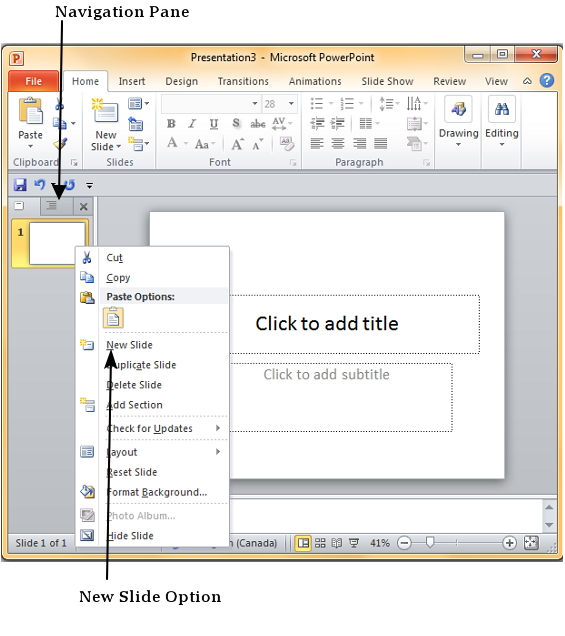Open the Insert ribbon tab
The image size is (565, 636).
[131, 81]
